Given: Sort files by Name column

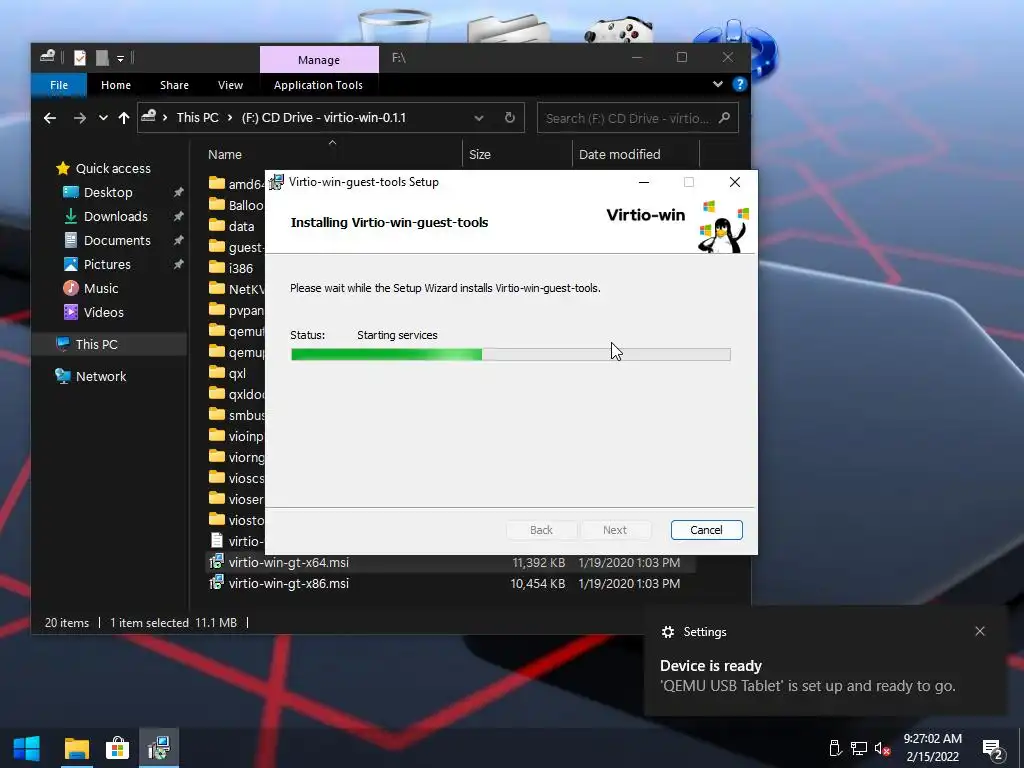Looking at the screenshot, I should pos(225,155).
